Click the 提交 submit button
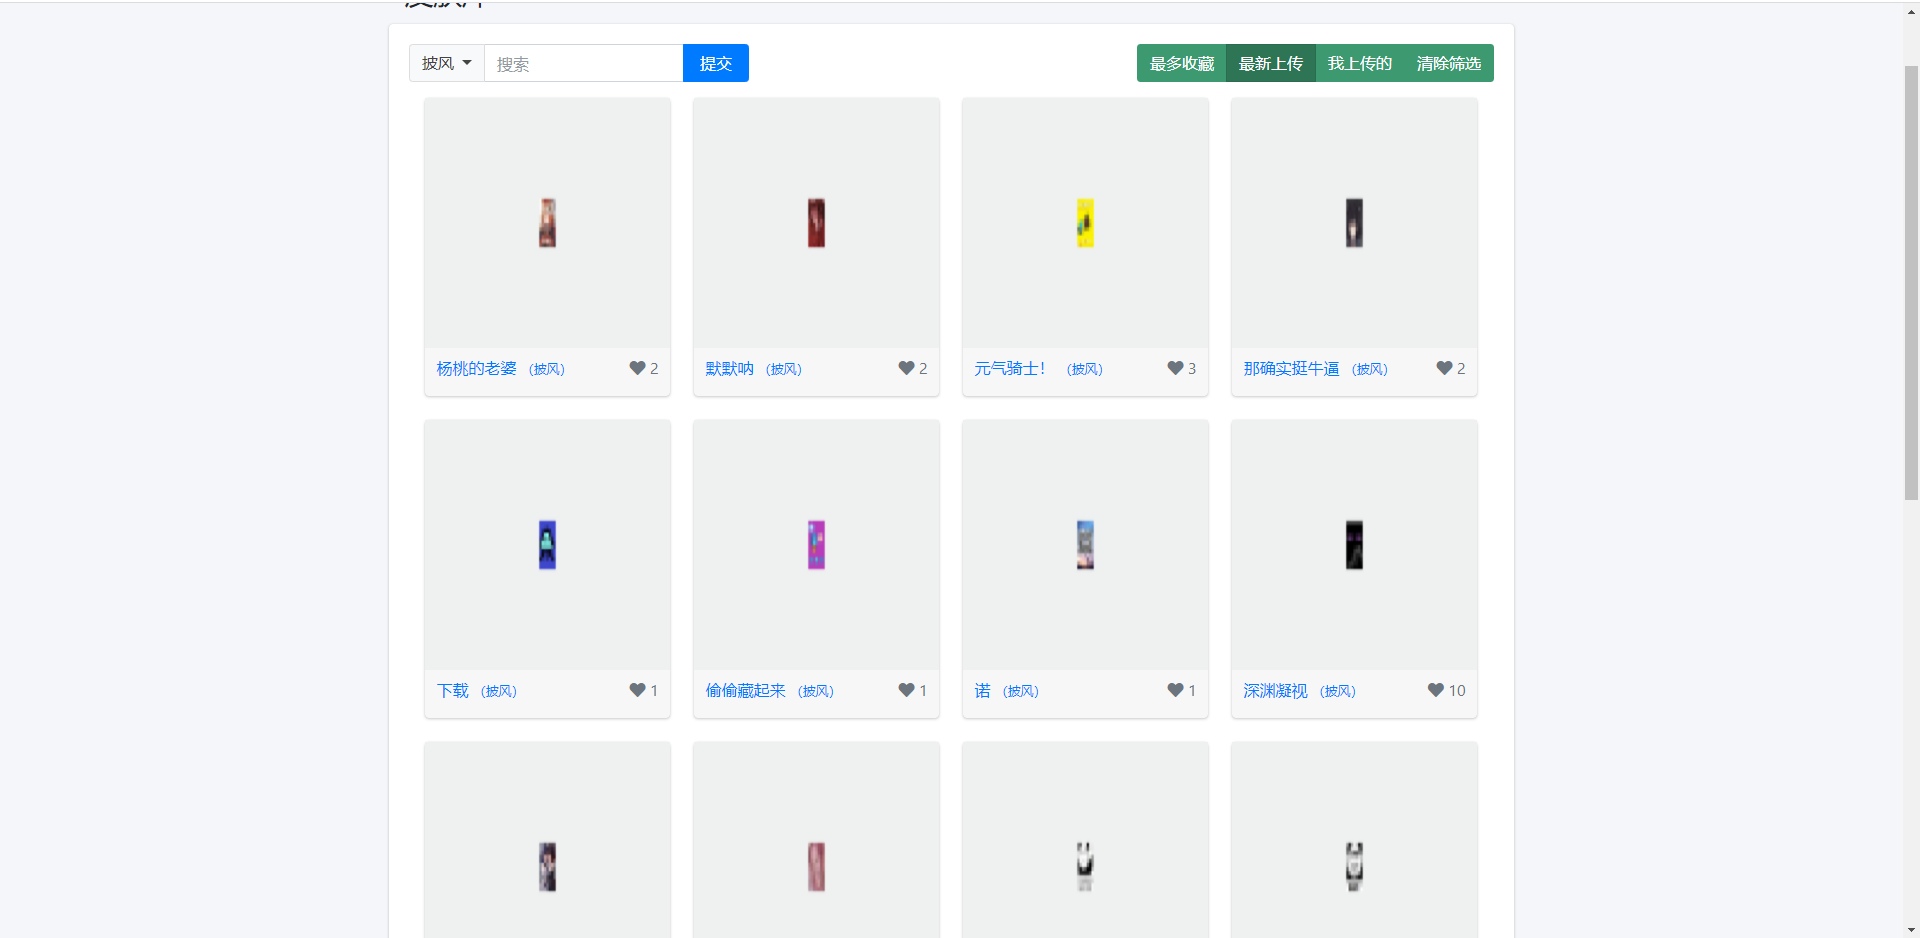The height and width of the screenshot is (938, 1920). point(715,63)
